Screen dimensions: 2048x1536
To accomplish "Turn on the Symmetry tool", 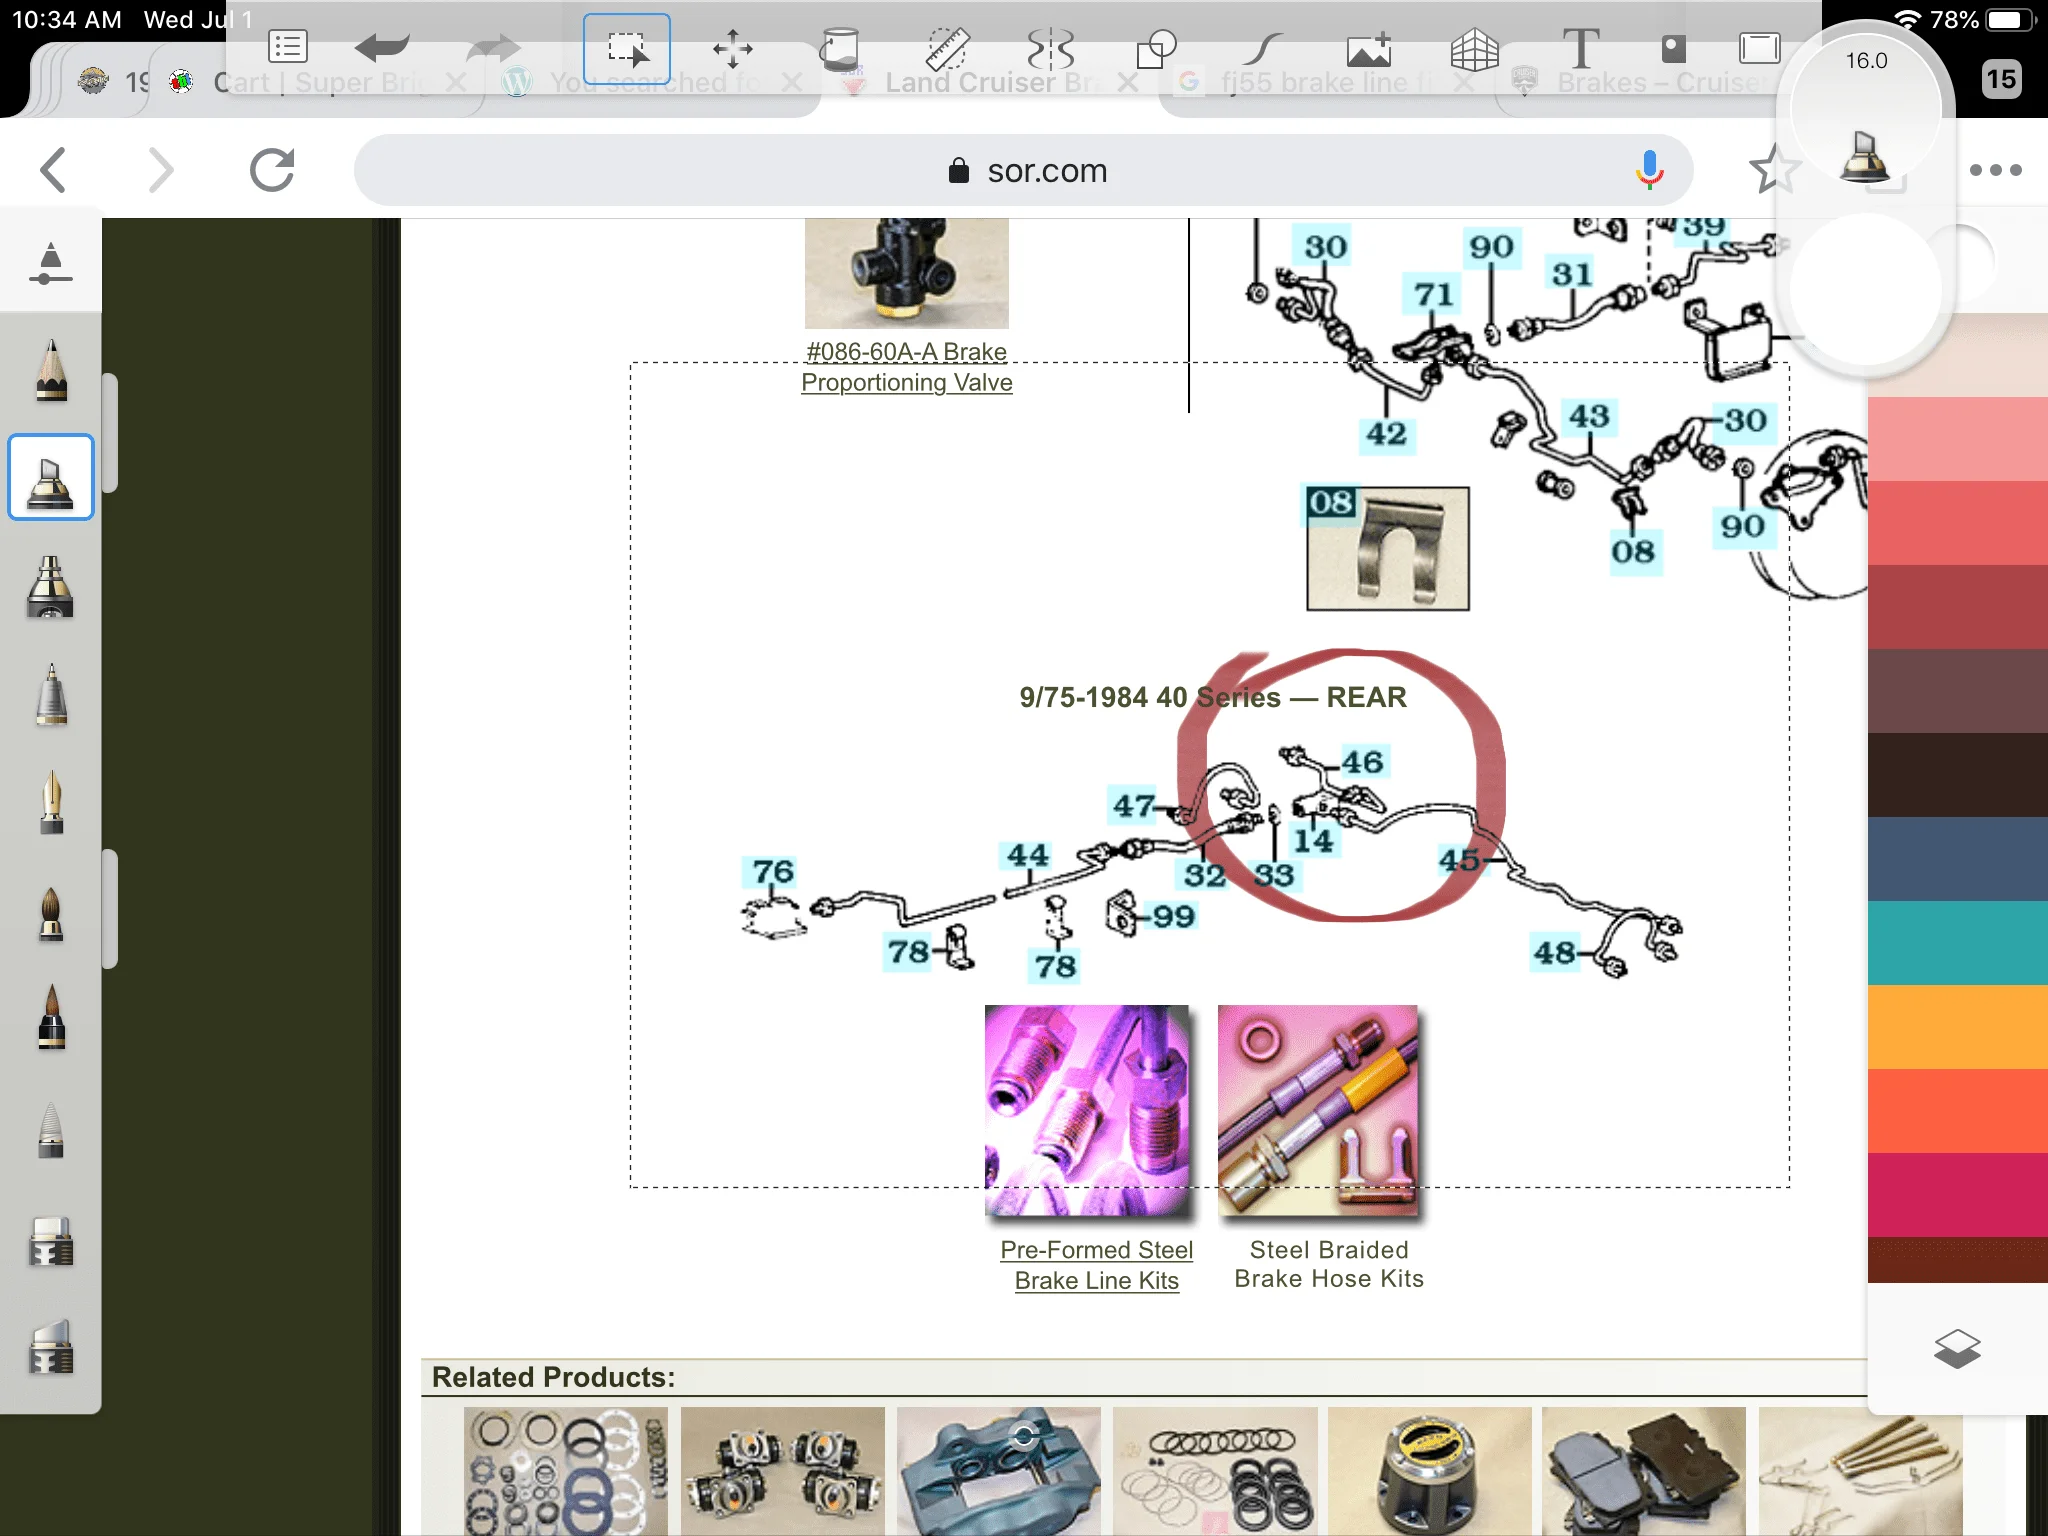I will [x=1051, y=48].
